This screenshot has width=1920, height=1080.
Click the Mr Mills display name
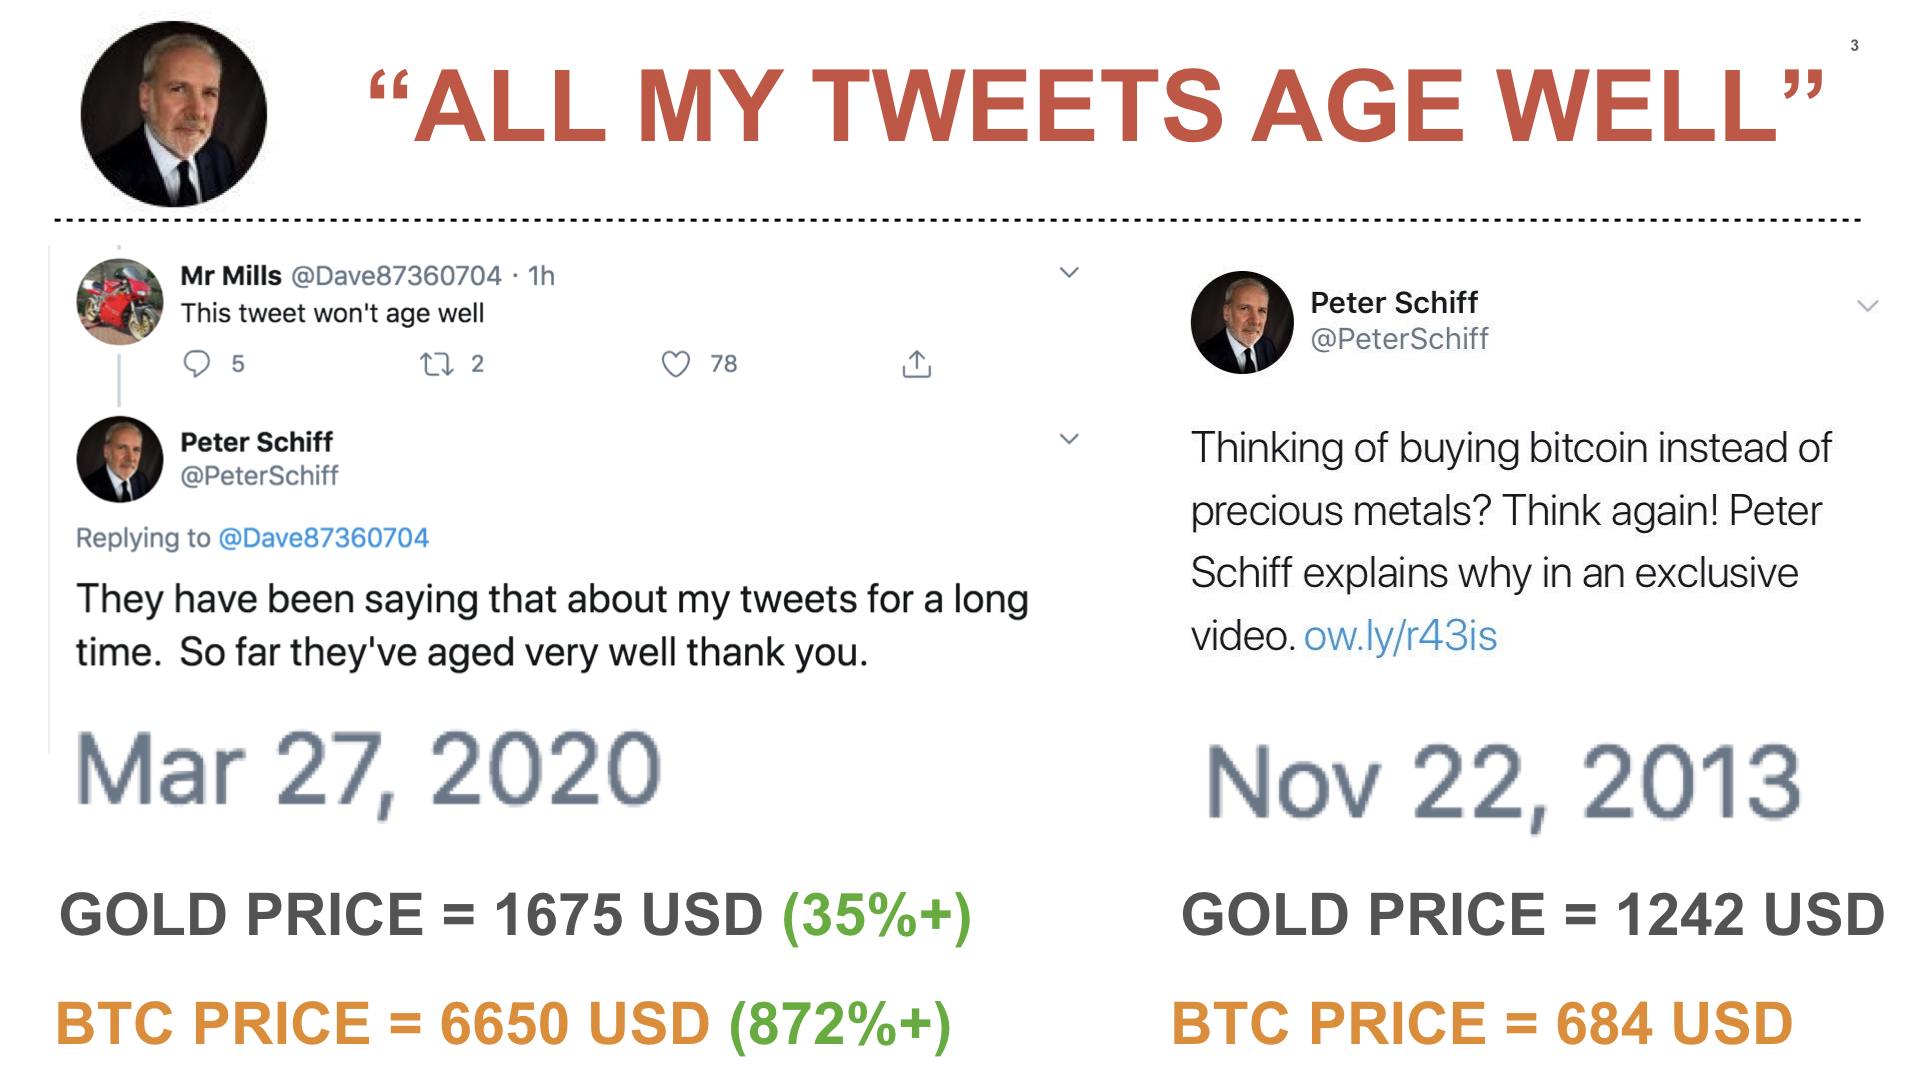tap(231, 275)
